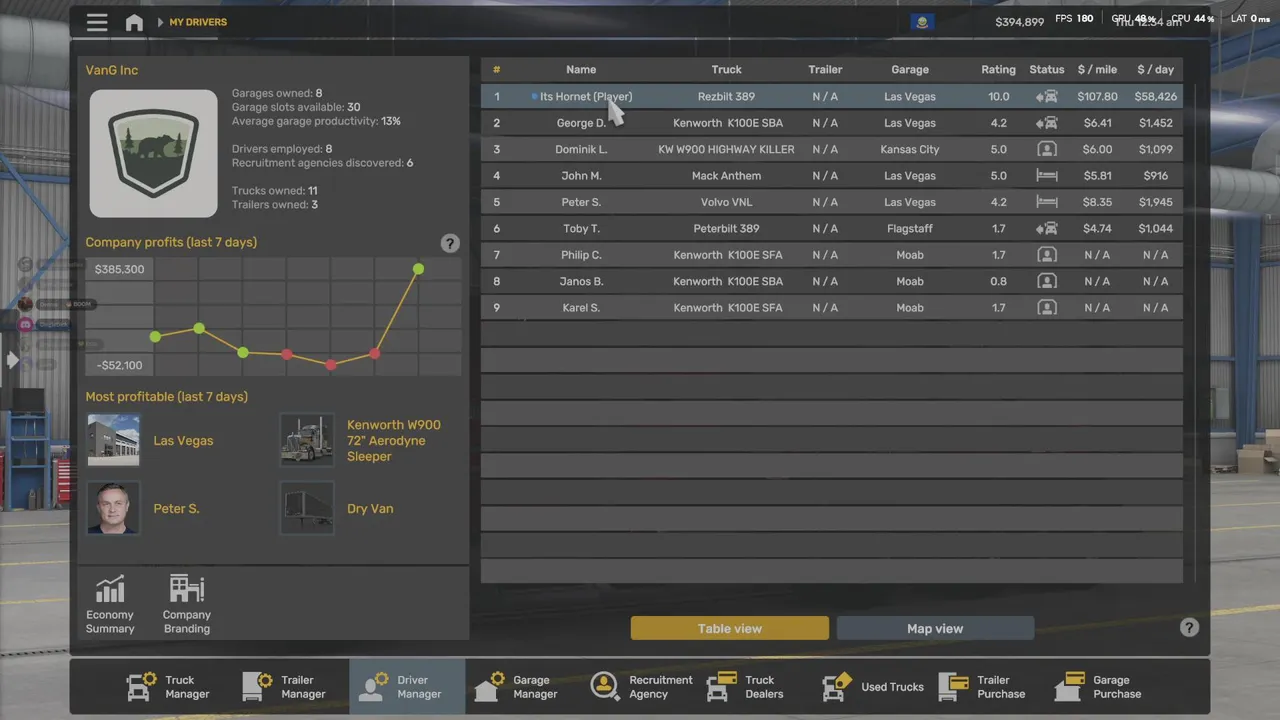This screenshot has height=720, width=1280.
Task: Select driver Philip C. row
Action: (x=832, y=255)
